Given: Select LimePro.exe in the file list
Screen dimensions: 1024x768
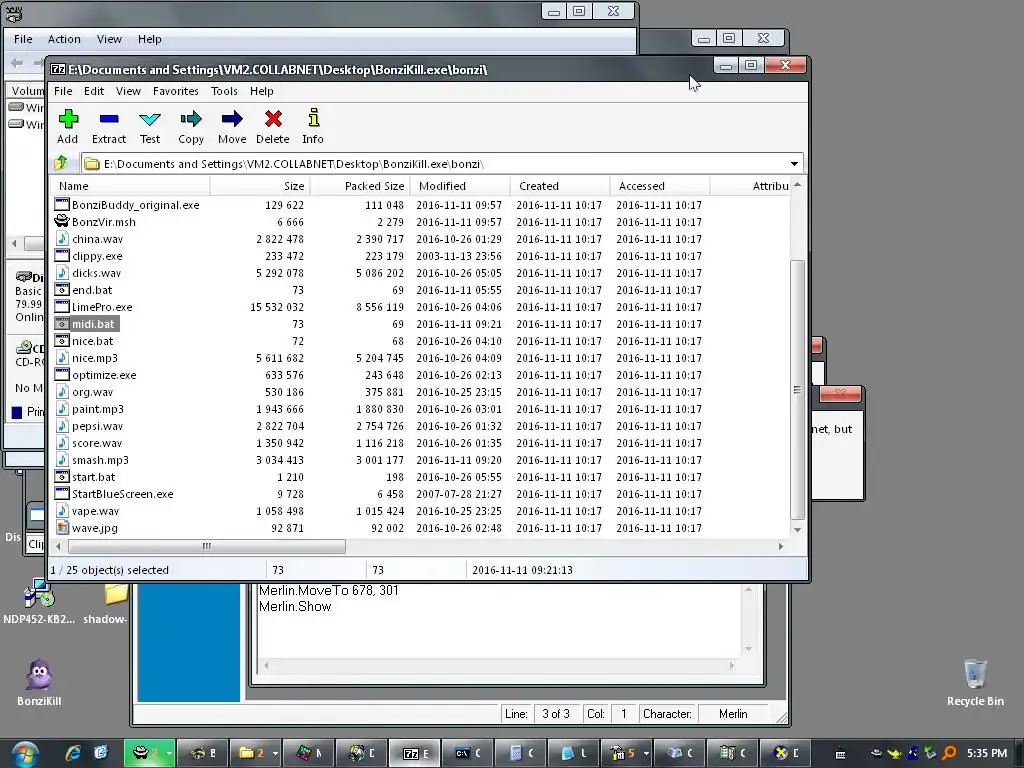Looking at the screenshot, I should pos(102,307).
